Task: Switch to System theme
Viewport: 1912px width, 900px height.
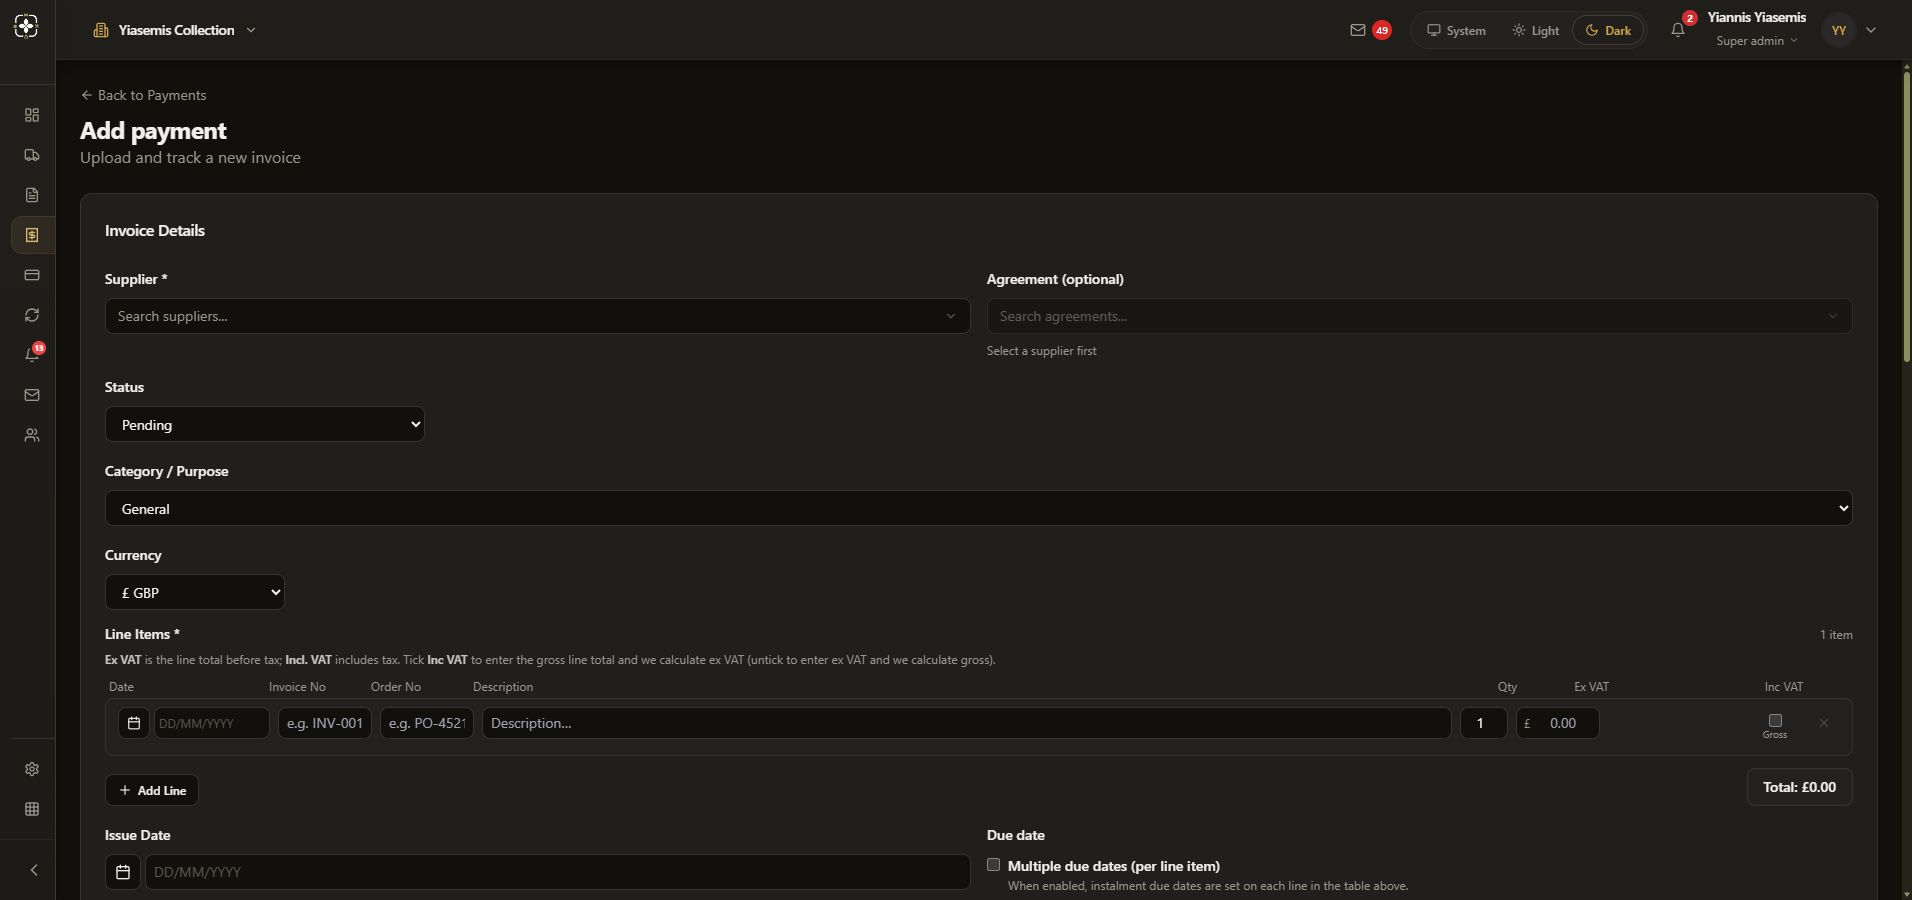Action: [1456, 30]
